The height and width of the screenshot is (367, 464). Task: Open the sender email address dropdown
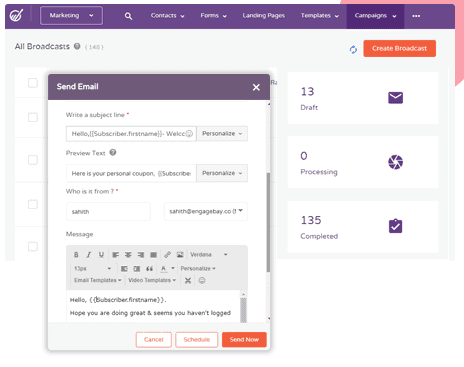pyautogui.click(x=206, y=211)
